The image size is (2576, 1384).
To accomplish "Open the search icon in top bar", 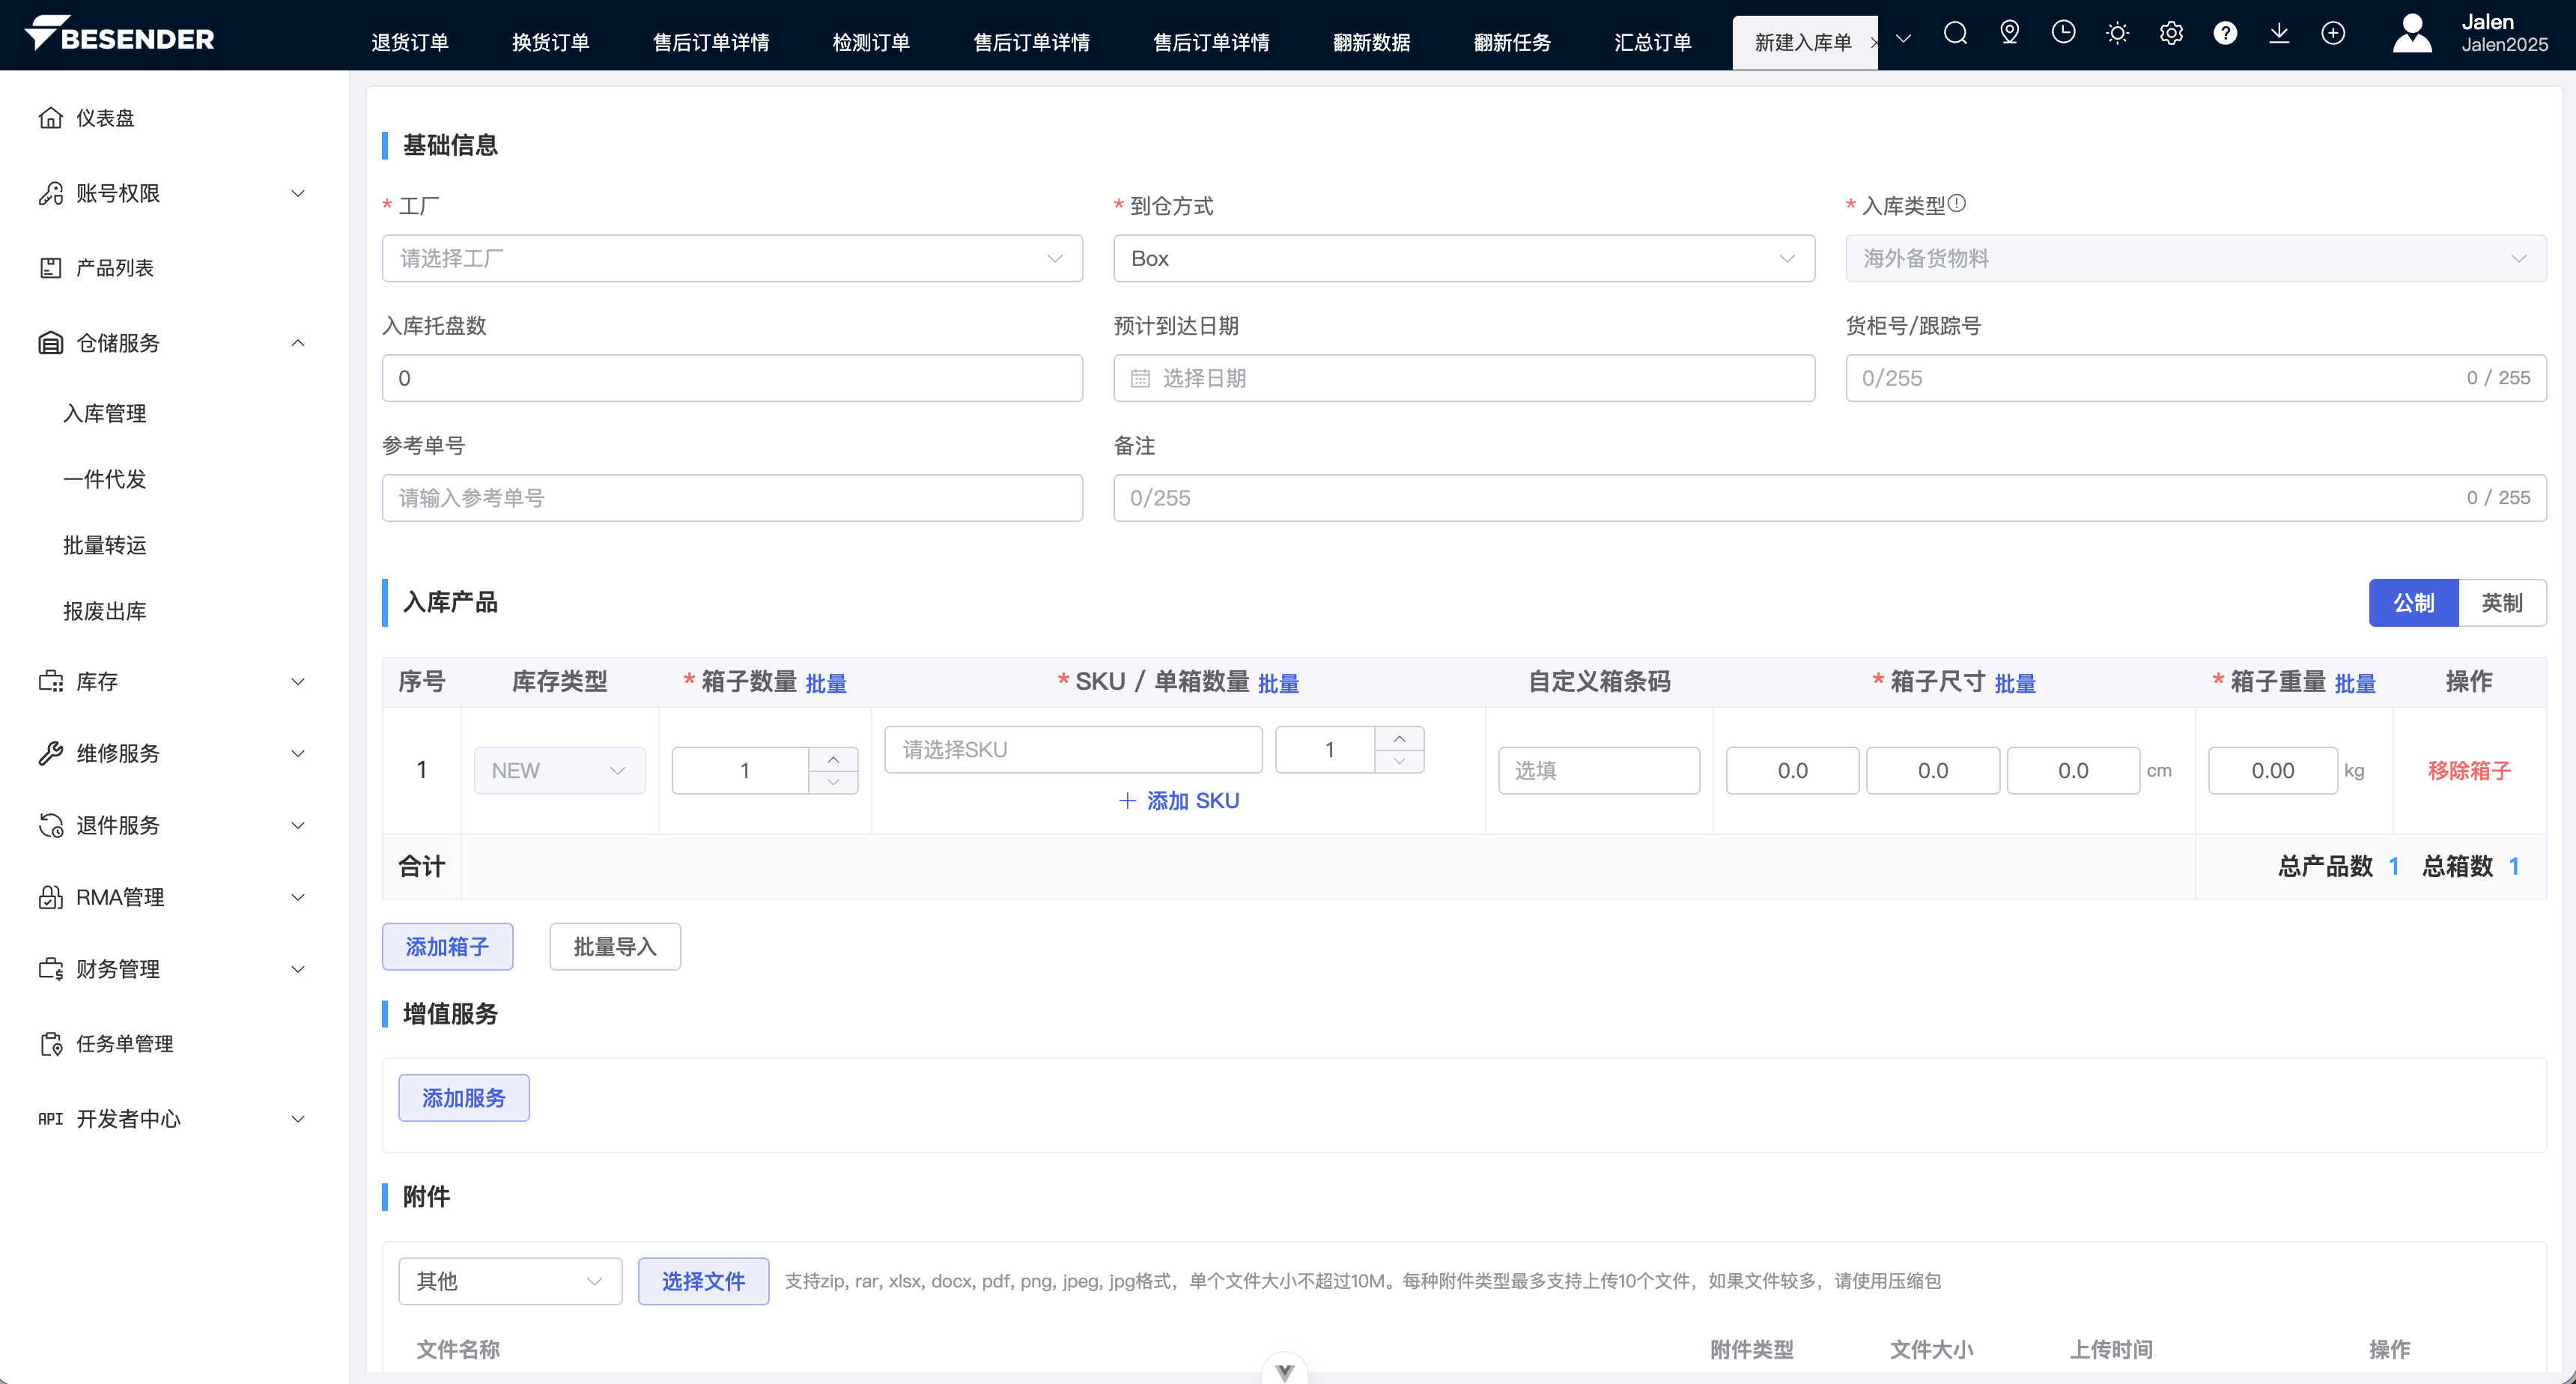I will (1955, 34).
